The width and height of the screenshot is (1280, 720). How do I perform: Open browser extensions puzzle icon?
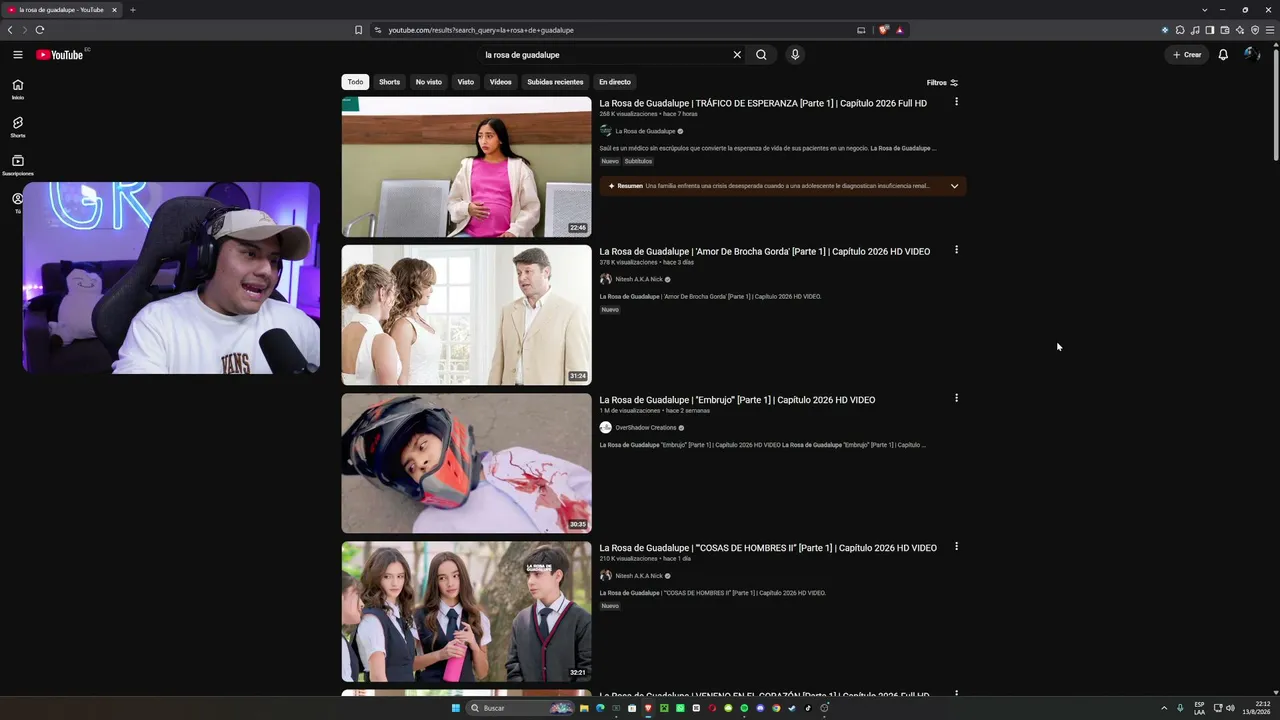[x=1180, y=30]
